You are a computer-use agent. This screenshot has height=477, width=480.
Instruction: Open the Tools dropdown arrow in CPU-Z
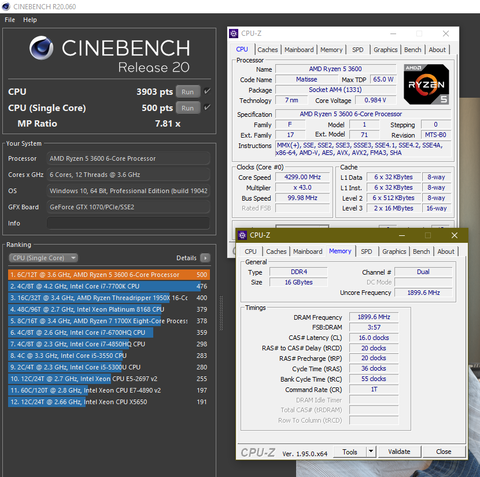coord(371,452)
